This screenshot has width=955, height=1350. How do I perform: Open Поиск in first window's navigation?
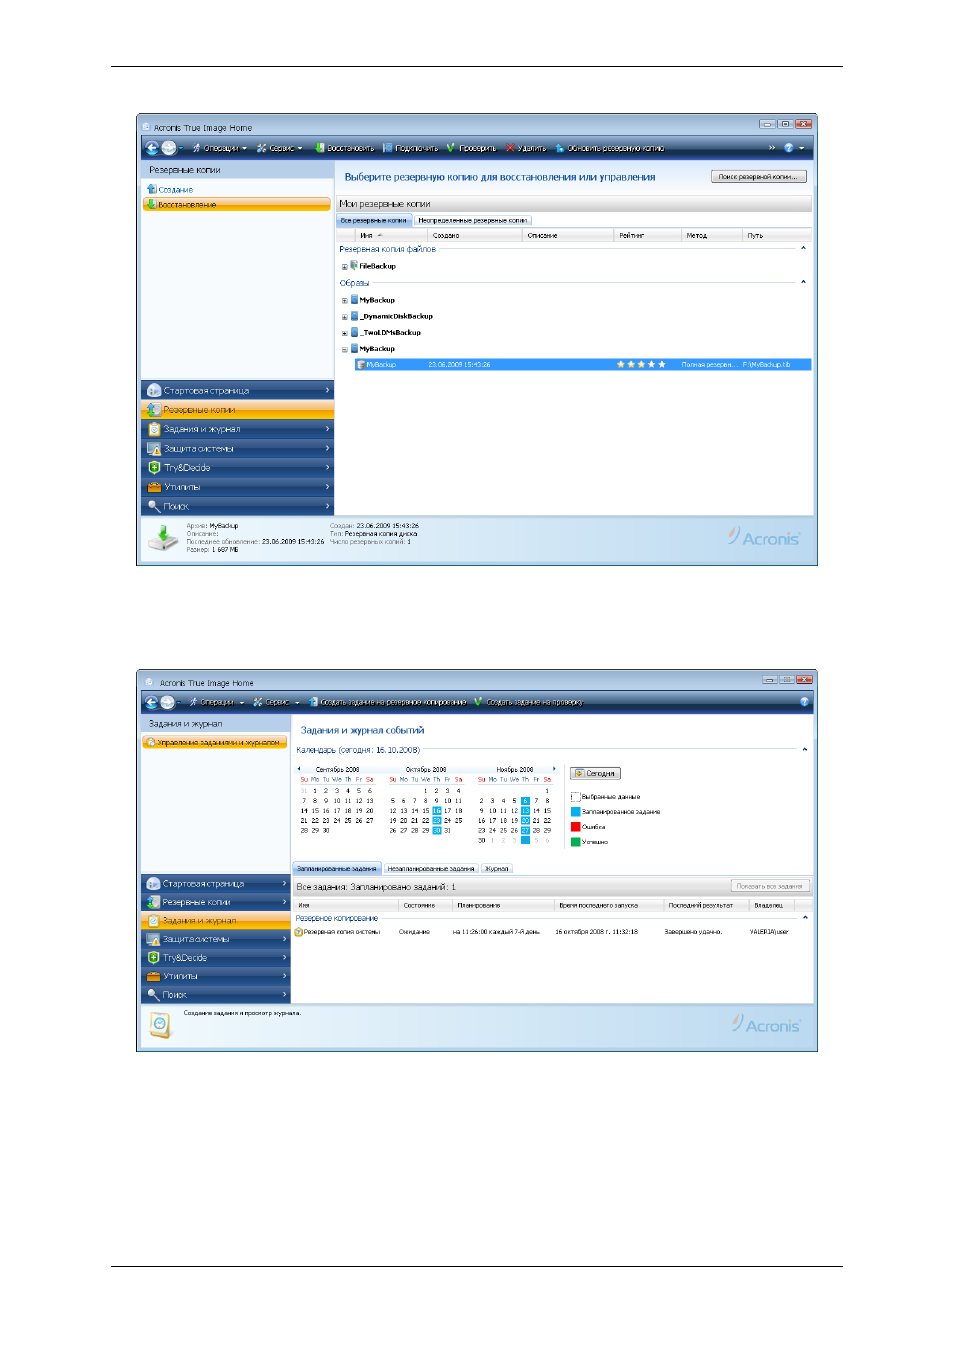point(237,506)
